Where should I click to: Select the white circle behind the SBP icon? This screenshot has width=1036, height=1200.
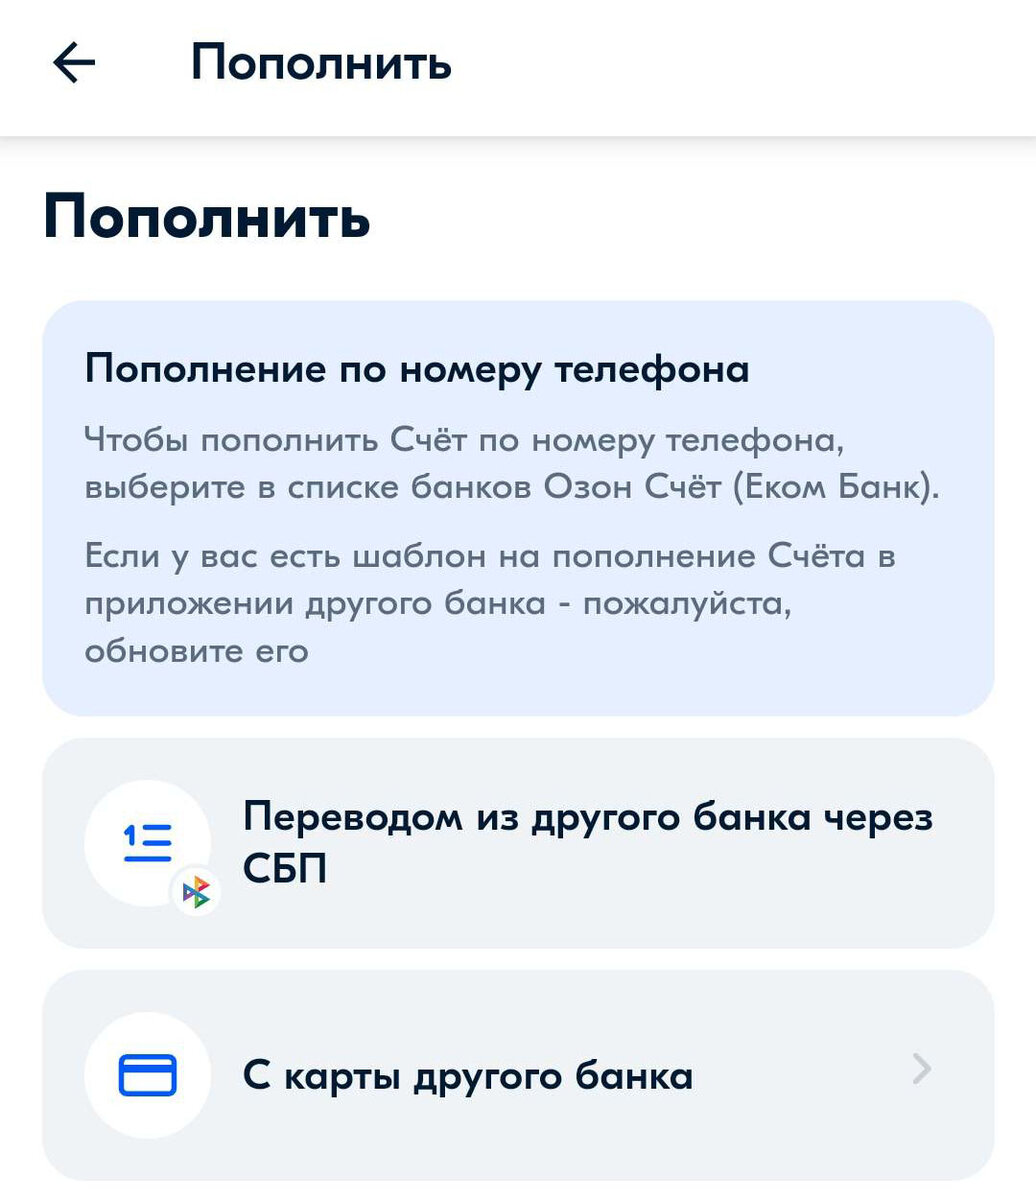coord(145,840)
